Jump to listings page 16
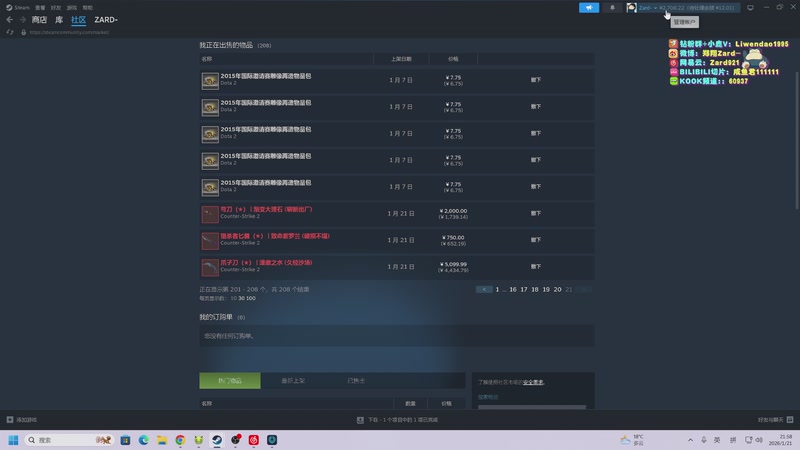 tap(513, 289)
